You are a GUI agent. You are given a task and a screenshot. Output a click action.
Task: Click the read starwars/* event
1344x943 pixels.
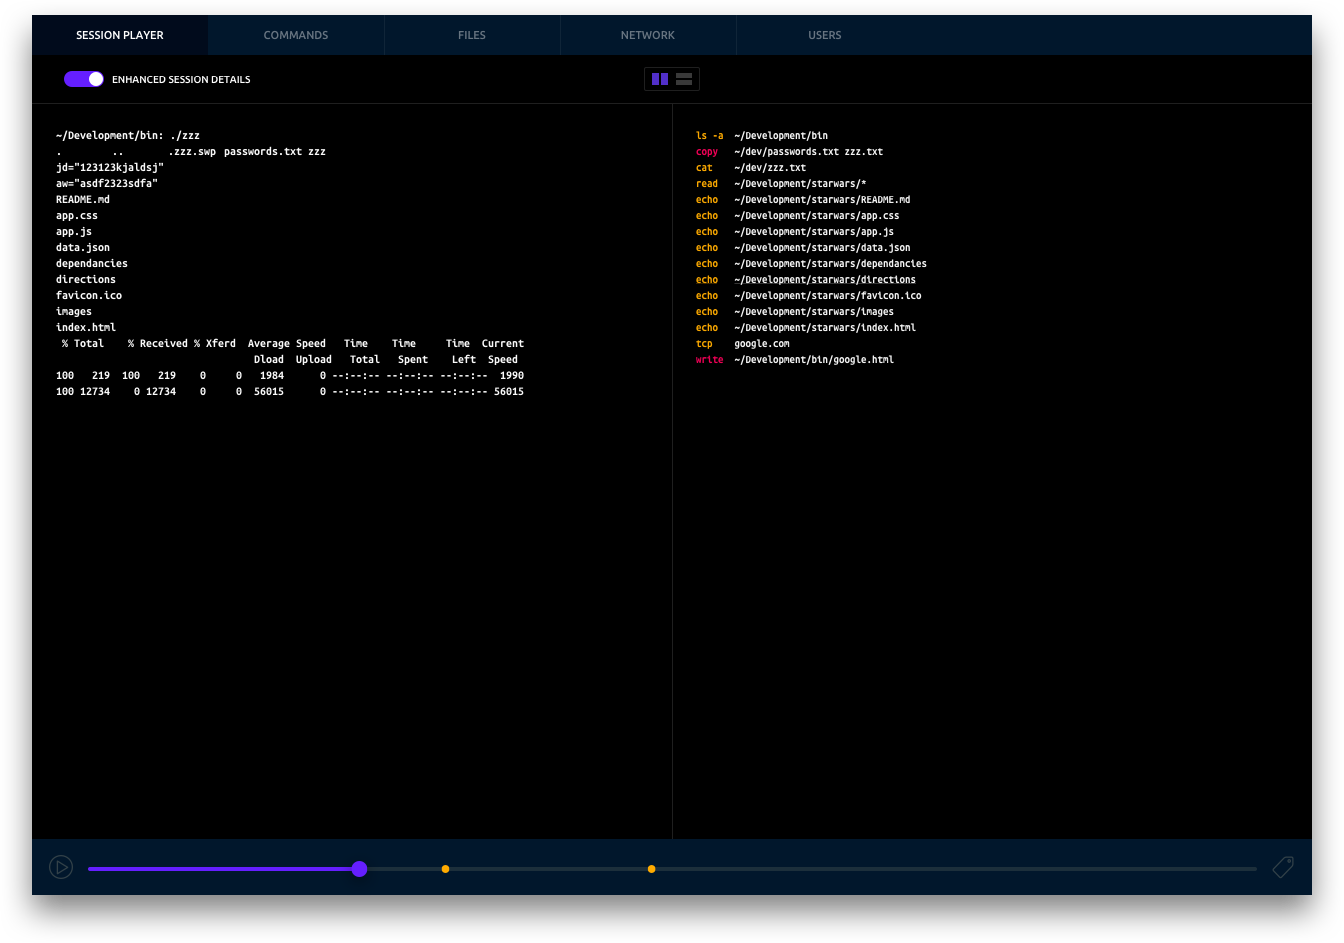pyautogui.click(x=781, y=184)
